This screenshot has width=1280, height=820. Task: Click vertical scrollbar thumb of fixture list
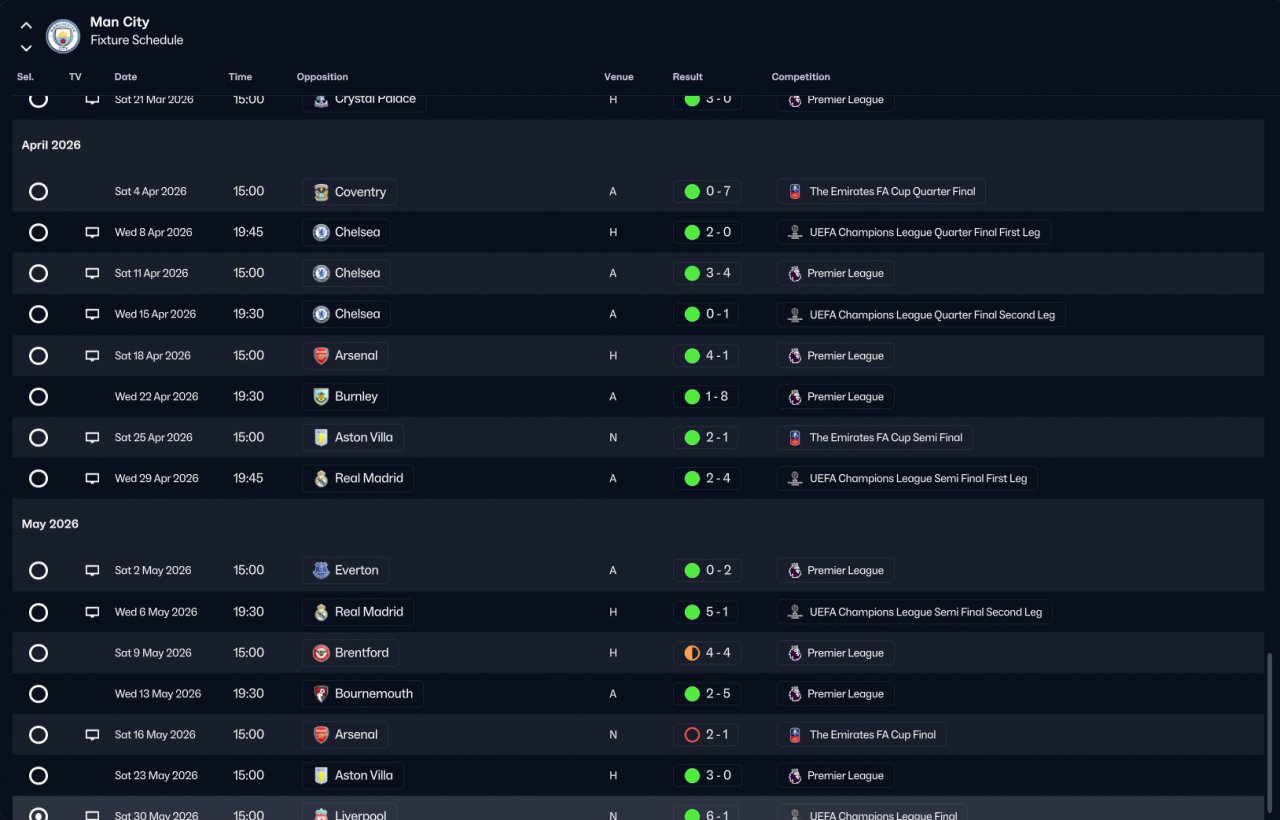point(1271,735)
